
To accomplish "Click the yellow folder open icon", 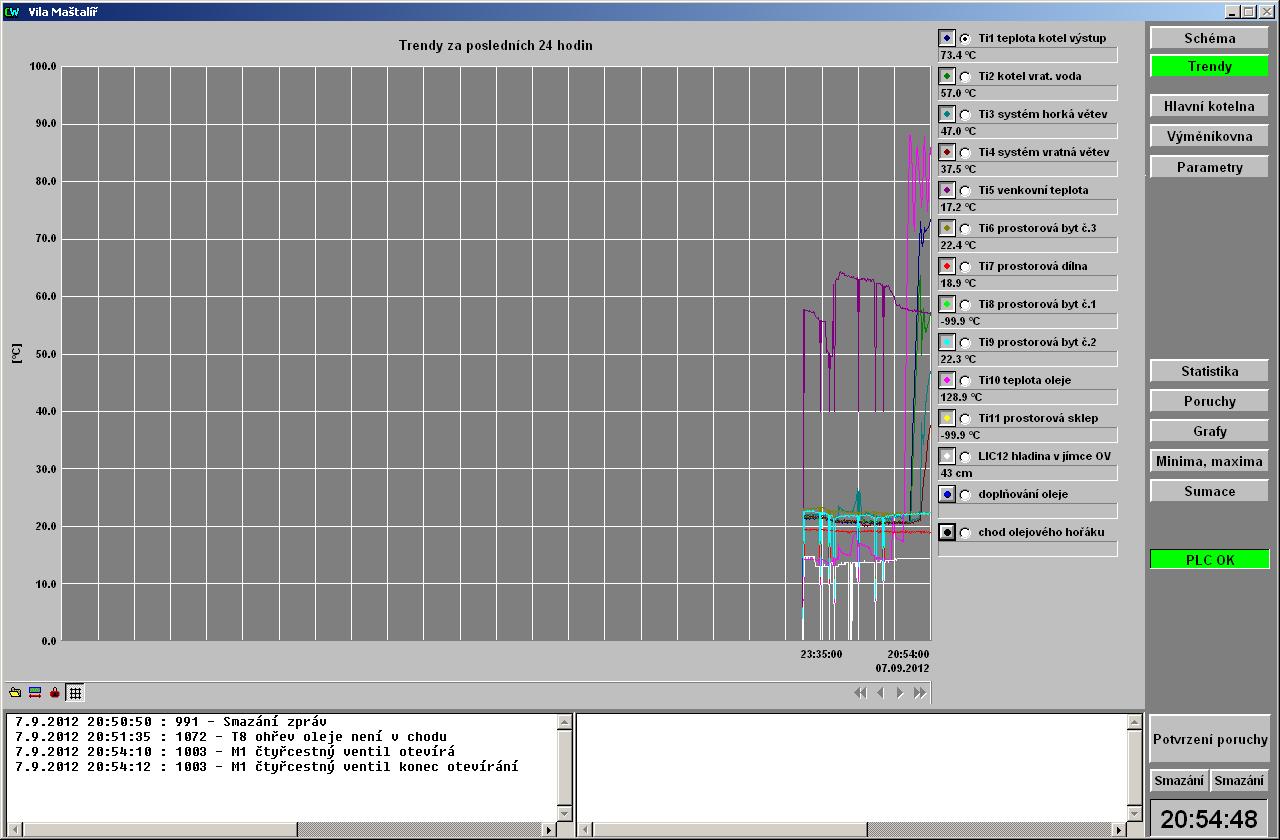I will [15, 692].
